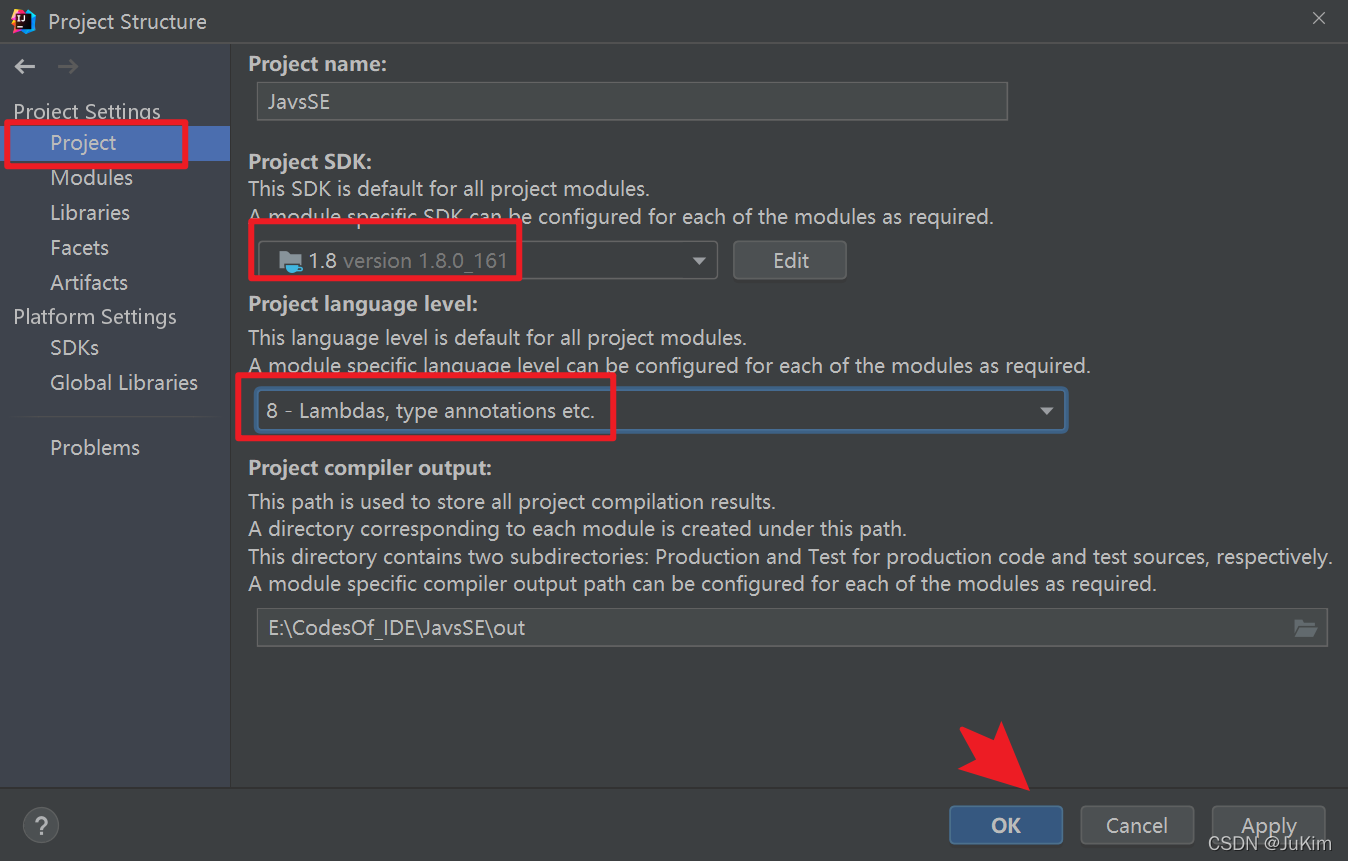1348x861 pixels.
Task: Click the IntelliJ logo in title bar
Action: 23,20
